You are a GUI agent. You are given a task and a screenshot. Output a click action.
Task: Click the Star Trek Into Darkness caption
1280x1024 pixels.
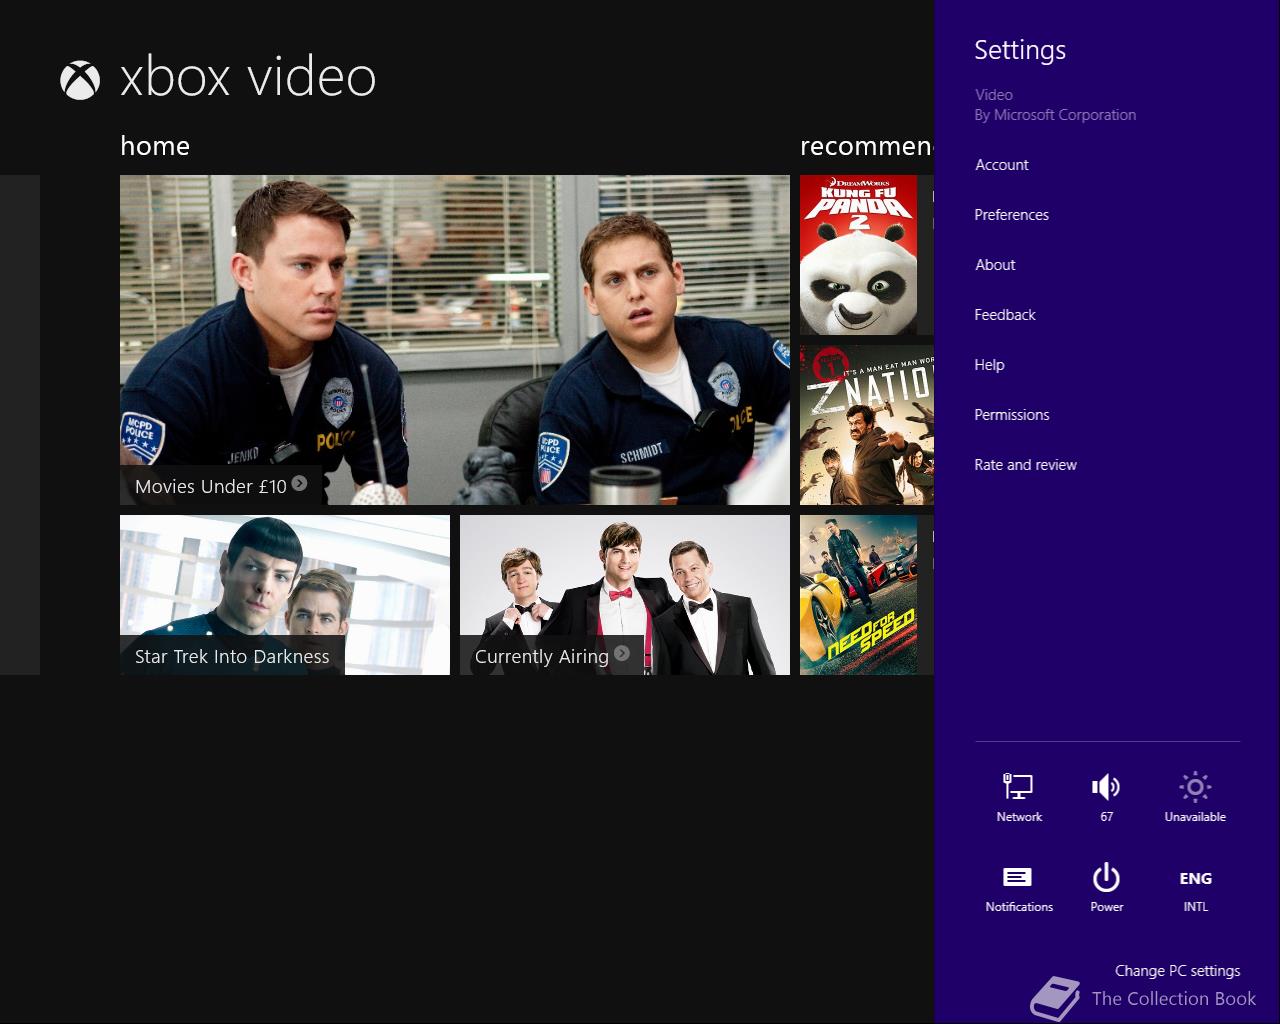click(x=232, y=657)
